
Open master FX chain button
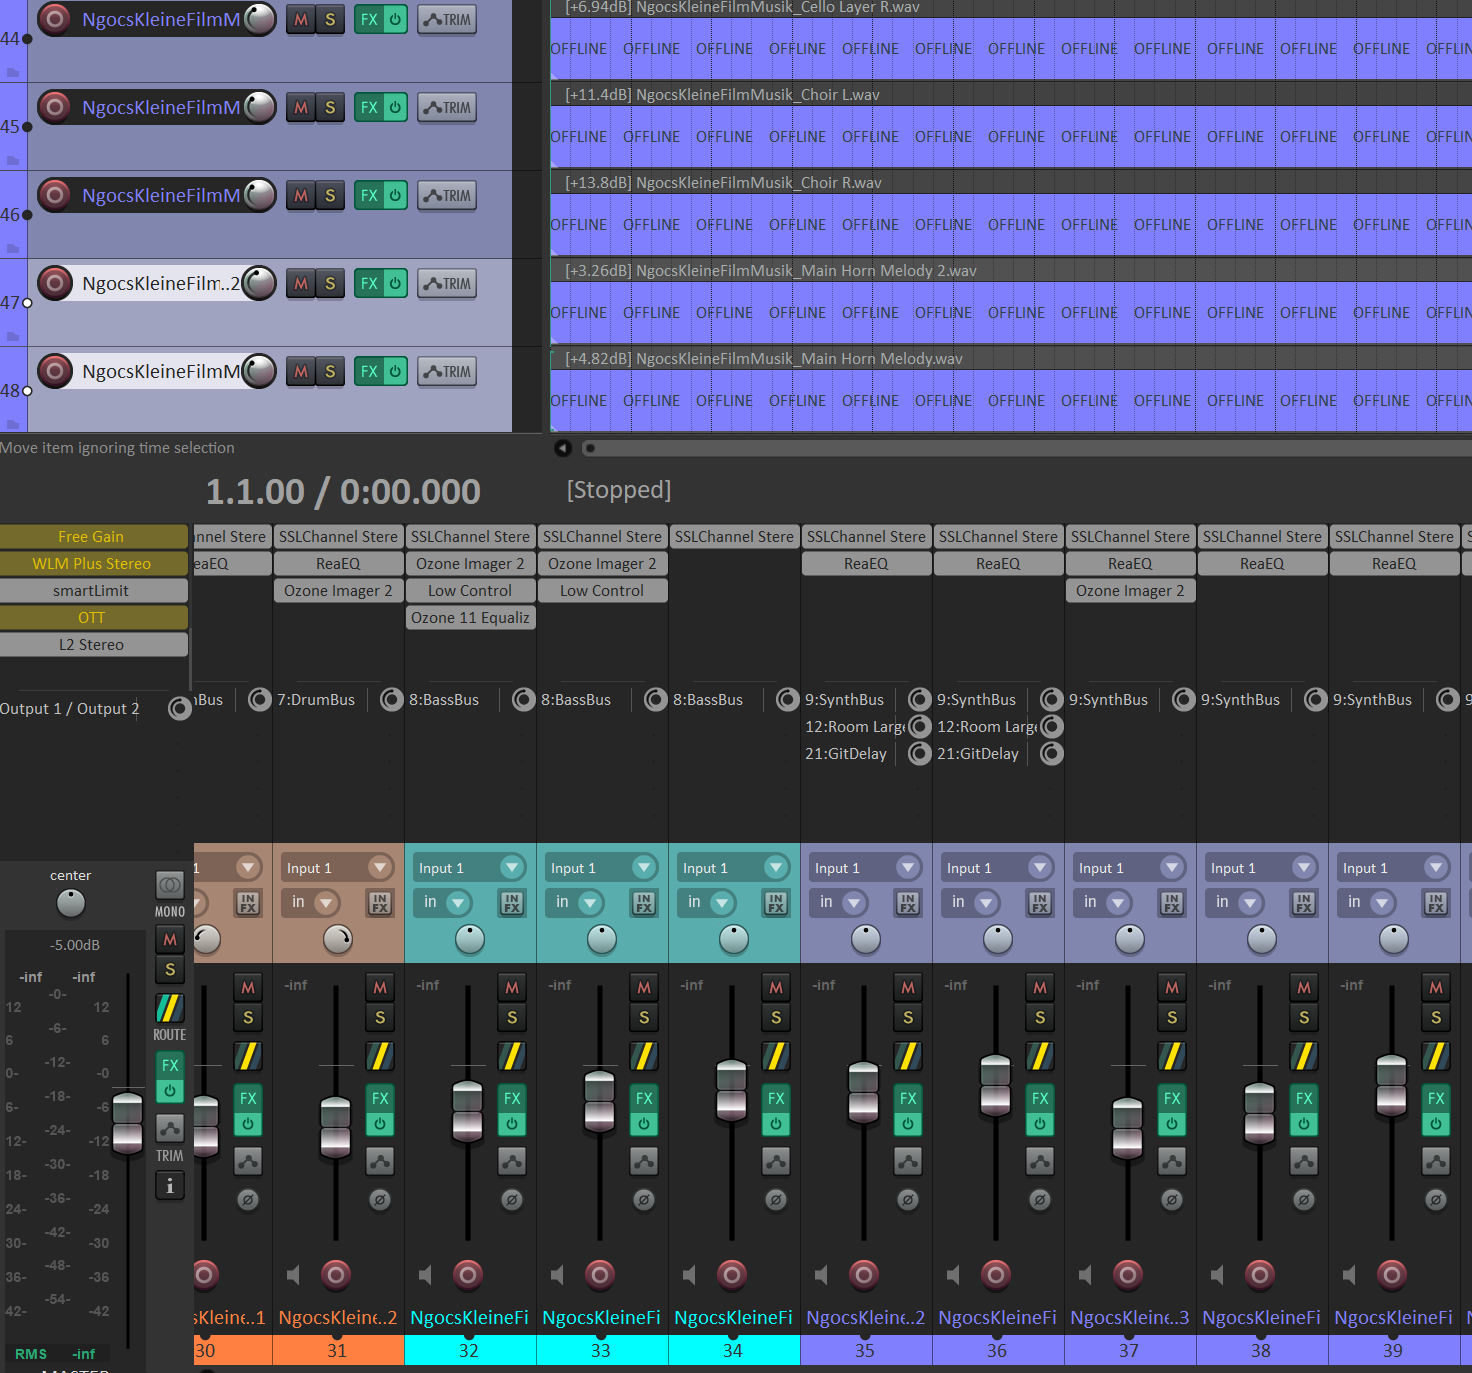tap(170, 1065)
